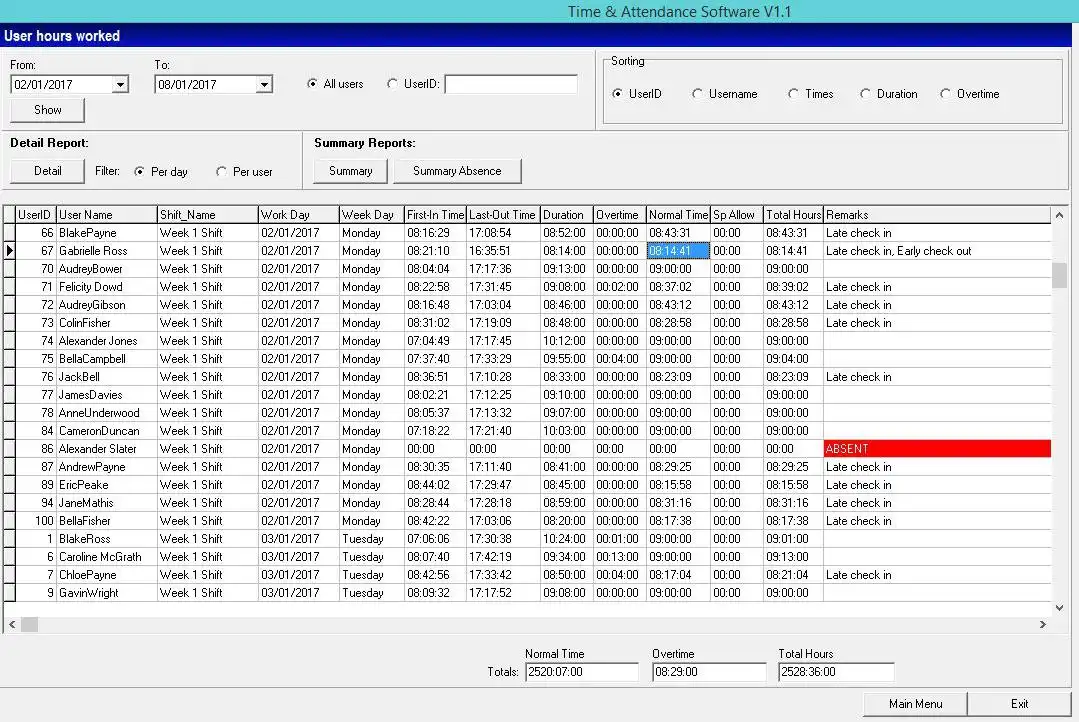The image size is (1079, 722).
Task: Click the Overtime column header
Action: point(619,215)
